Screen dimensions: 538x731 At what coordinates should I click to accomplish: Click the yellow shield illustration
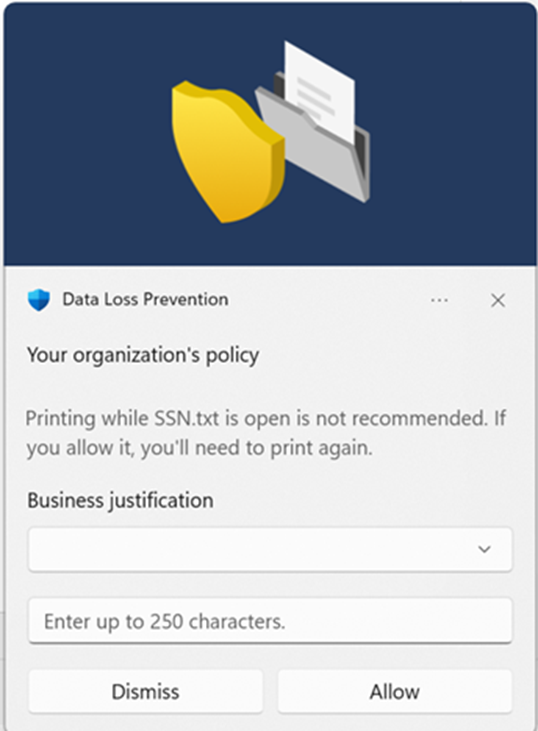click(226, 152)
